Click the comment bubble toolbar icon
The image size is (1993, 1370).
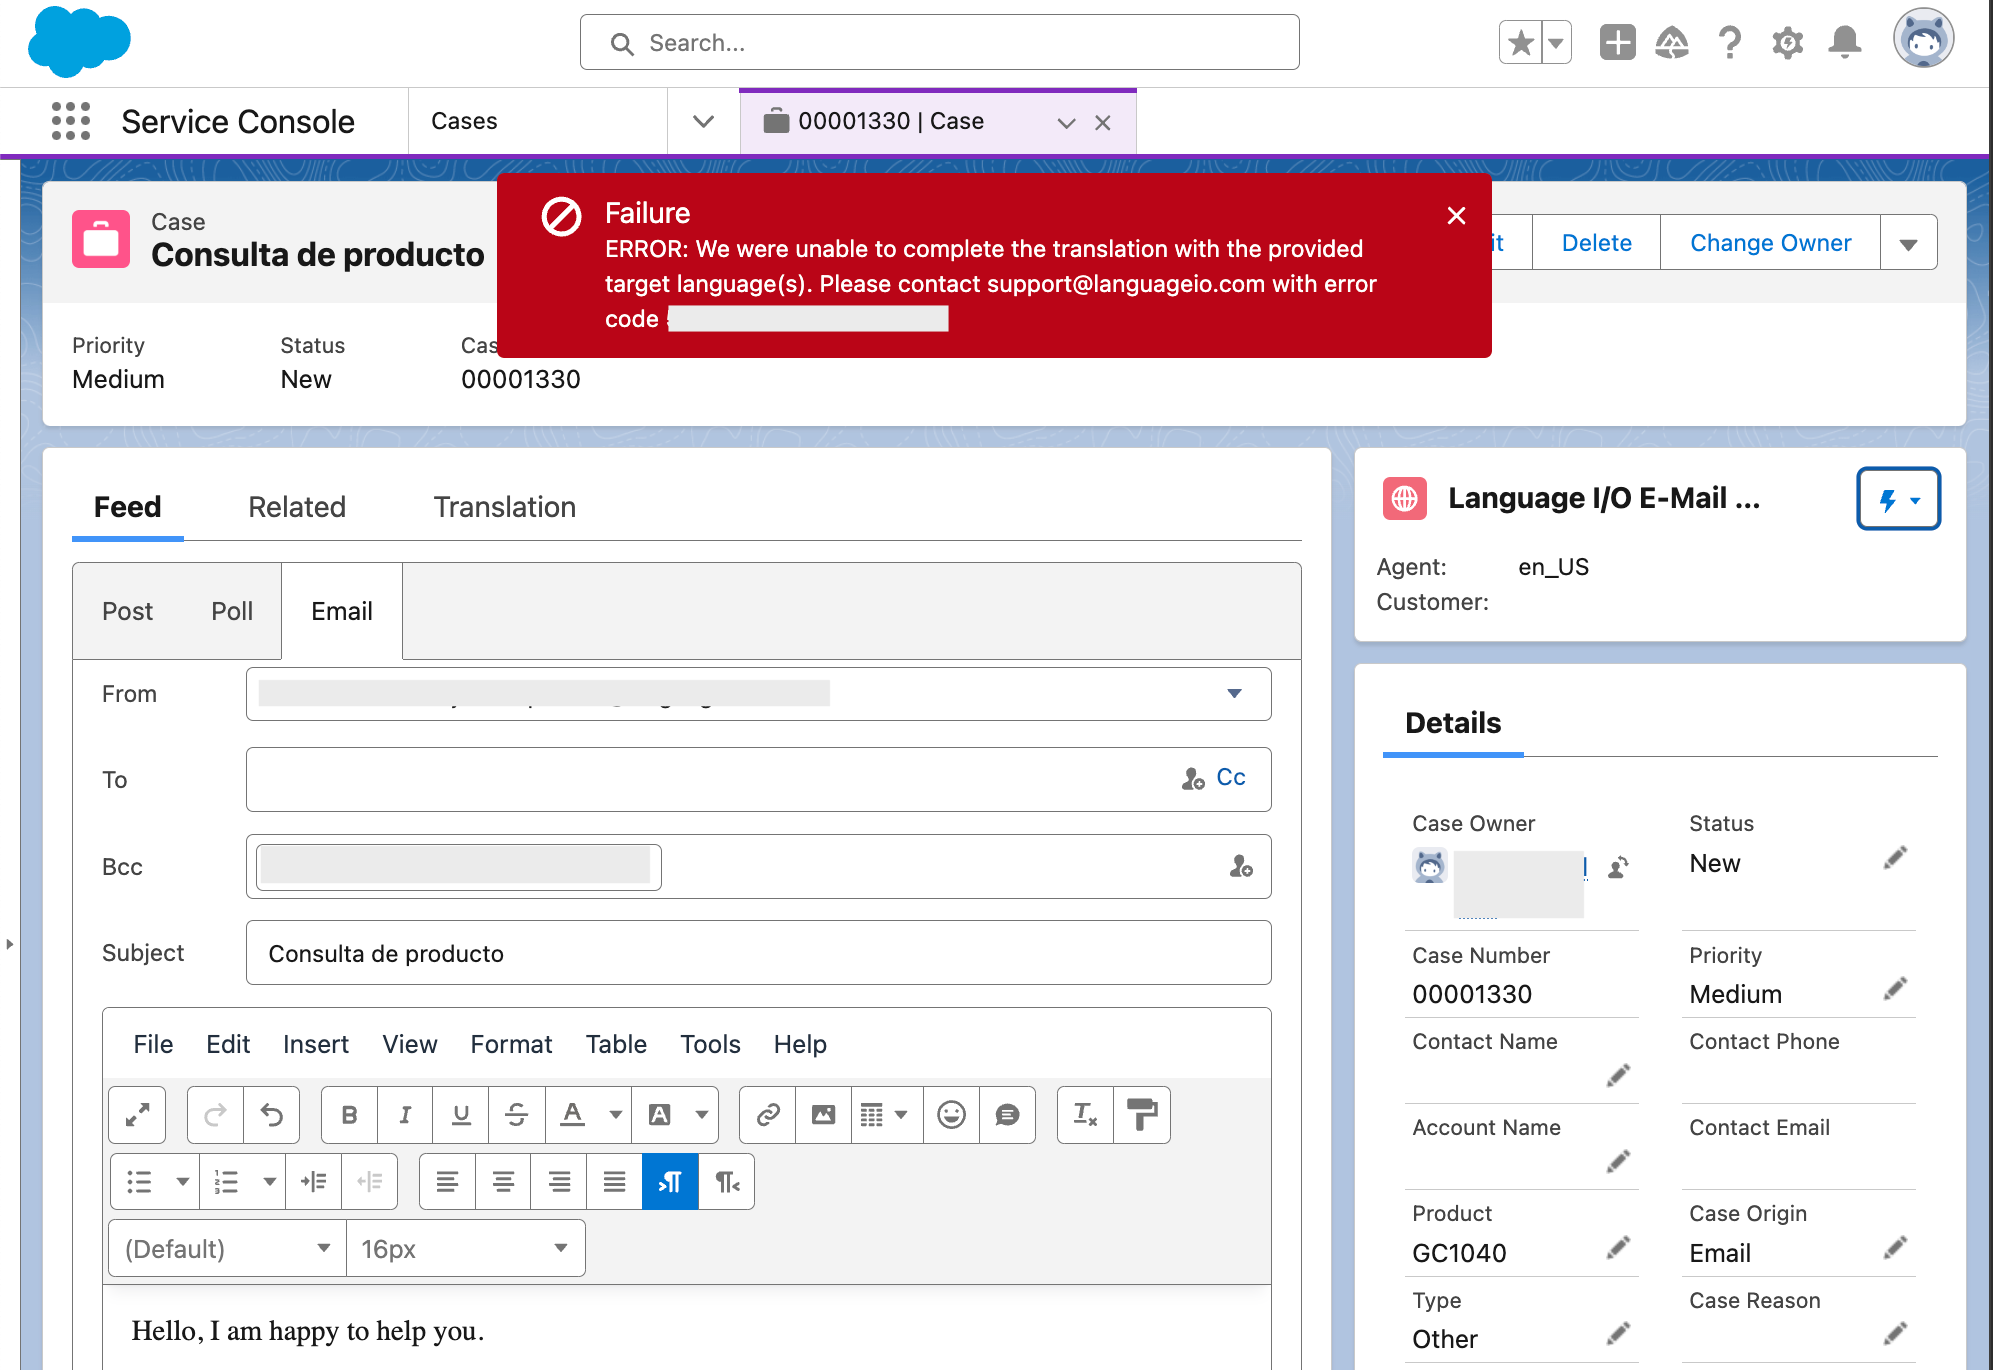(1007, 1114)
